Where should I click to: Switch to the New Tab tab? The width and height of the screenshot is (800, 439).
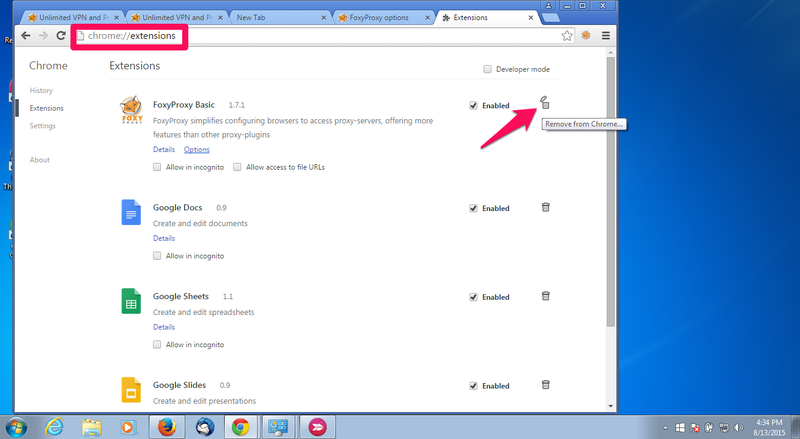(x=280, y=17)
